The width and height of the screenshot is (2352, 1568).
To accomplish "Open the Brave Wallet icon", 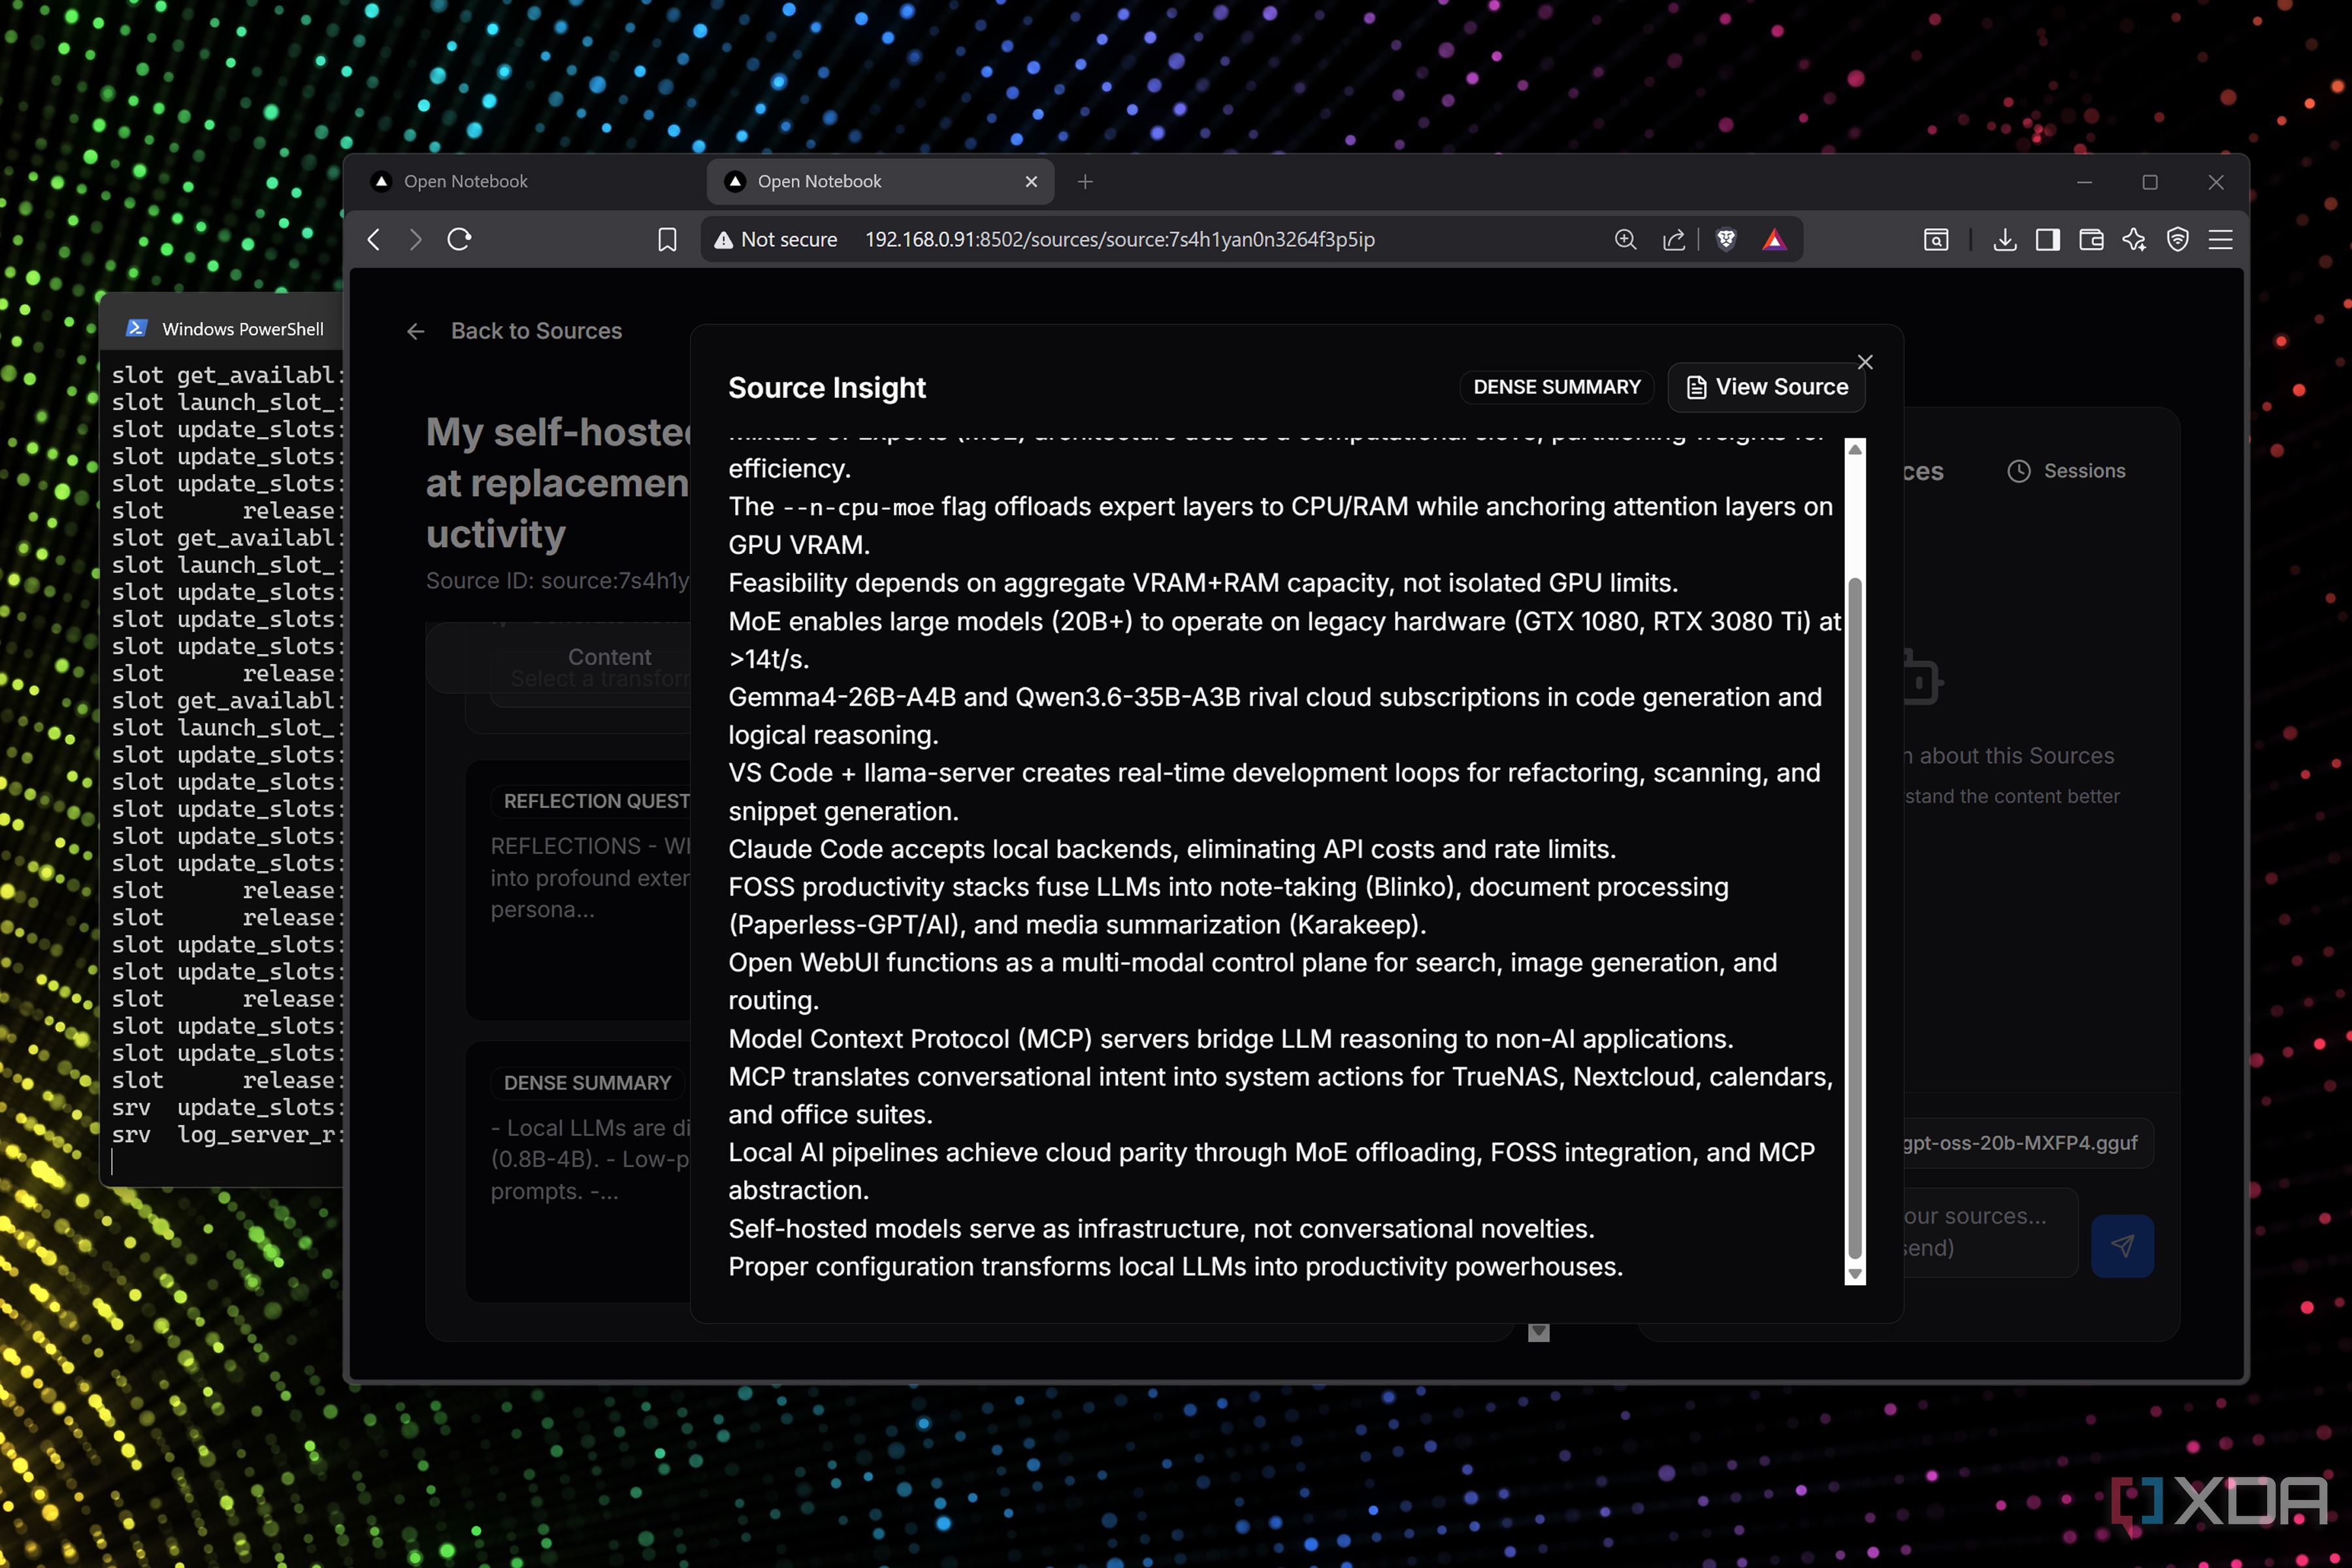I will [x=2091, y=240].
